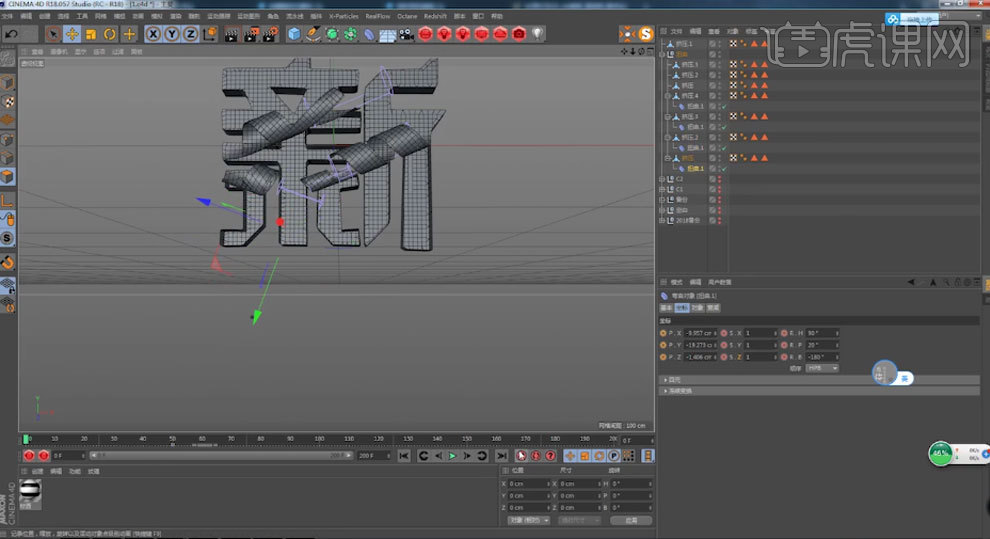Image resolution: width=990 pixels, height=539 pixels.
Task: Select the Spline Pen tool icon
Action: click(x=313, y=34)
